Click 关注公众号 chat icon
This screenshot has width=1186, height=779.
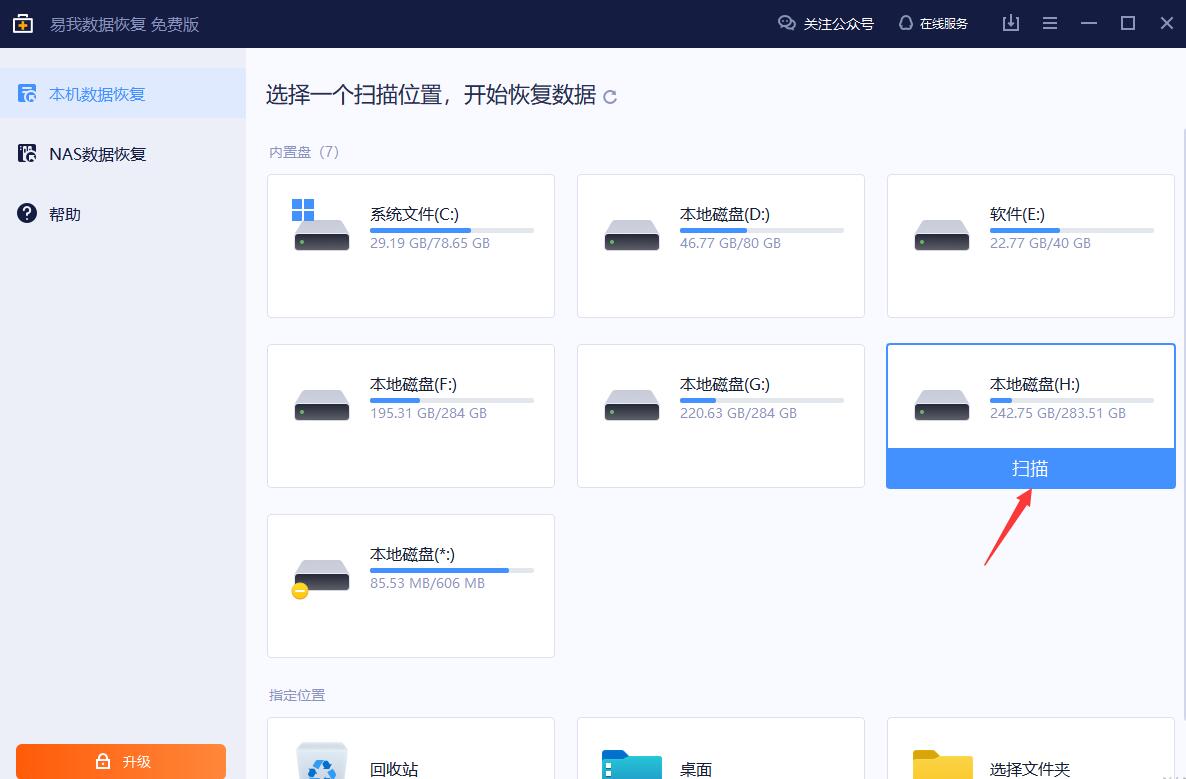(786, 23)
